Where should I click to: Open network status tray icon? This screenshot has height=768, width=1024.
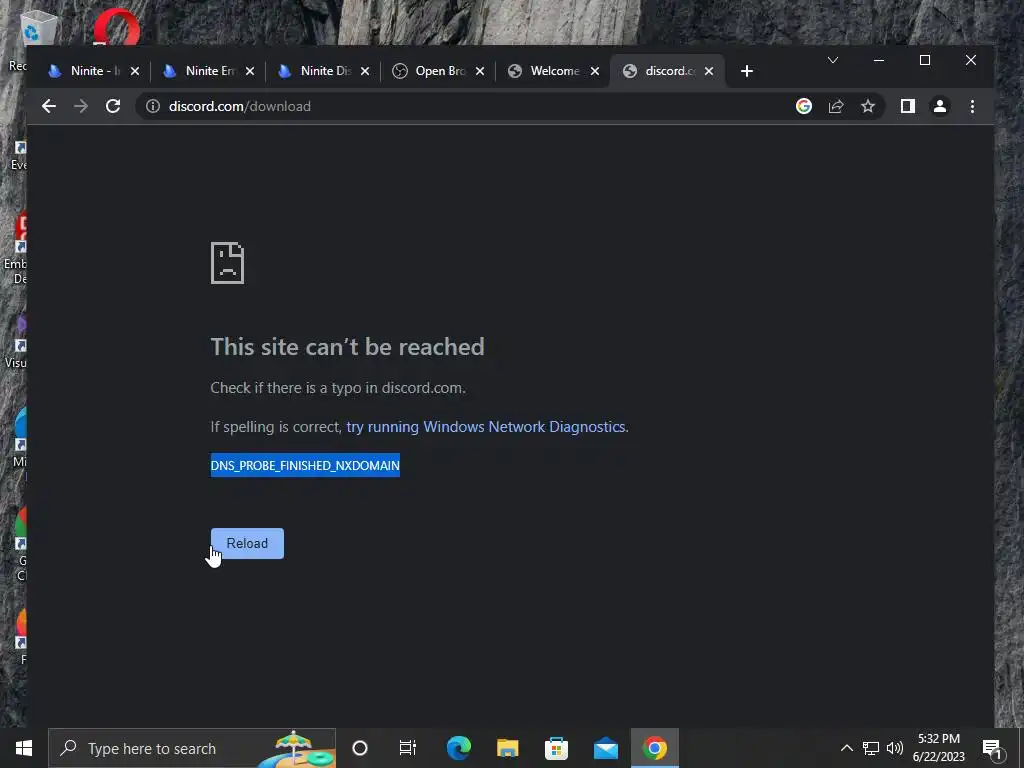[871, 748]
